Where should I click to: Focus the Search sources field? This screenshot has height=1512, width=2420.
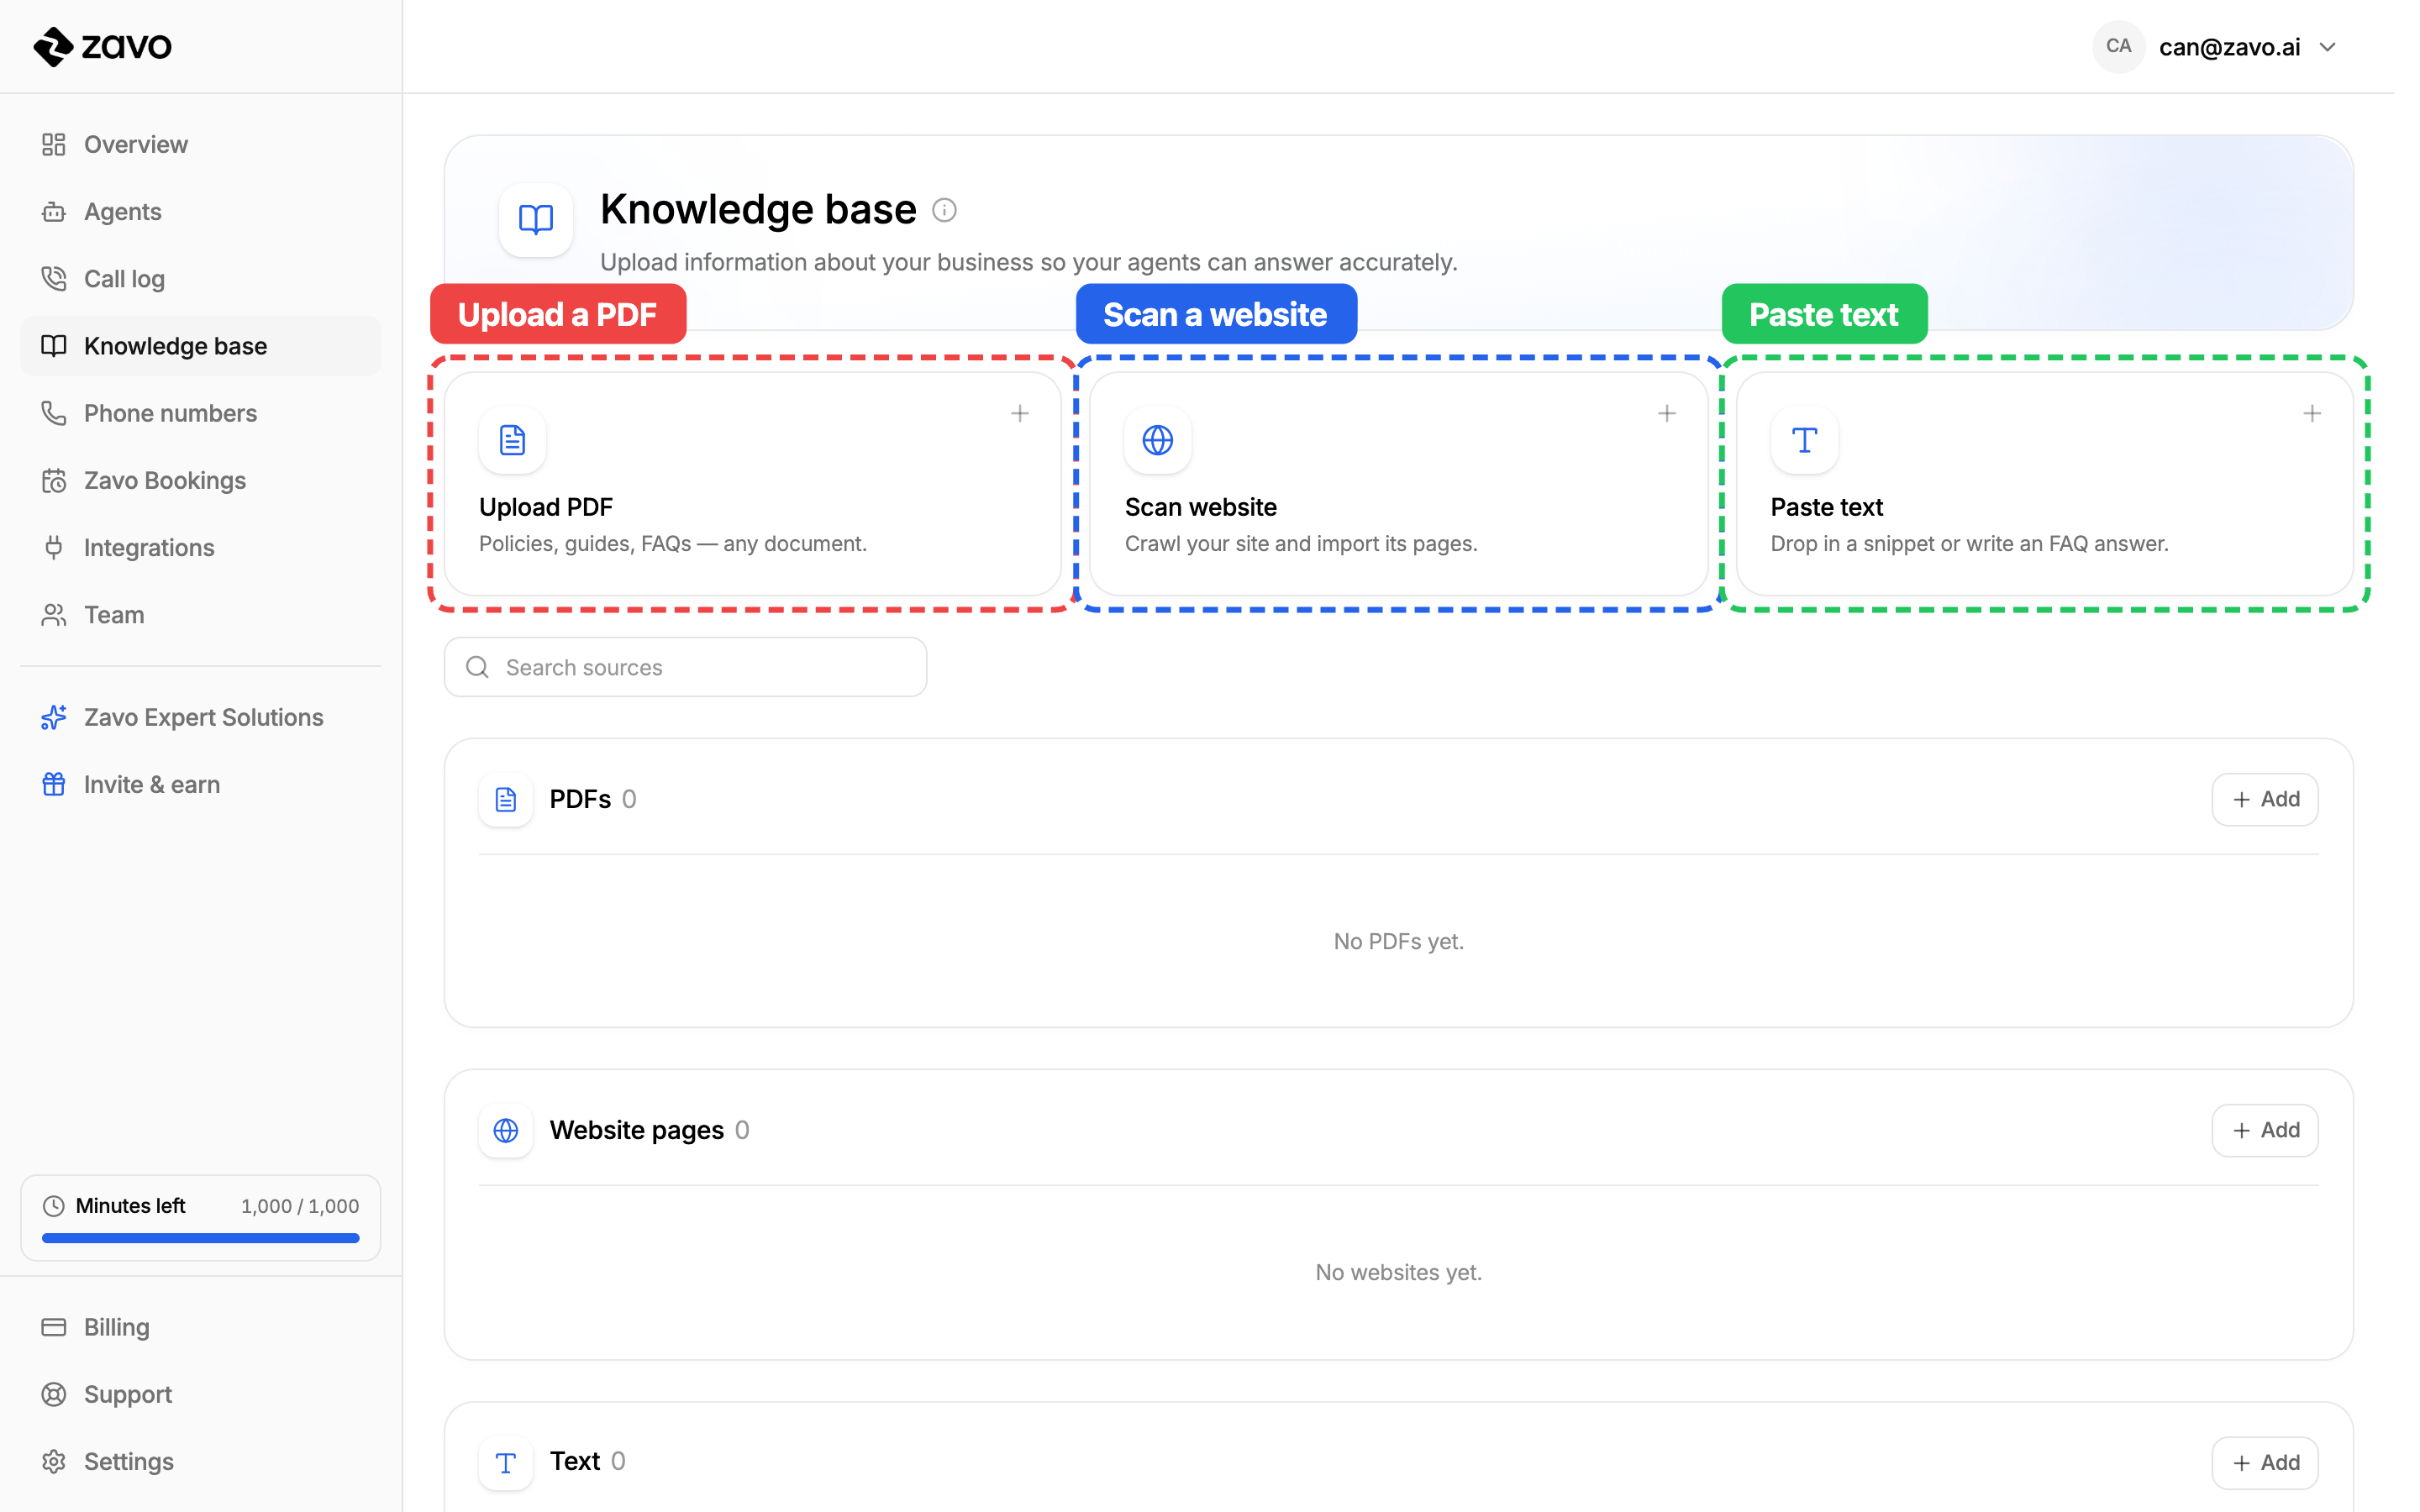pos(685,667)
